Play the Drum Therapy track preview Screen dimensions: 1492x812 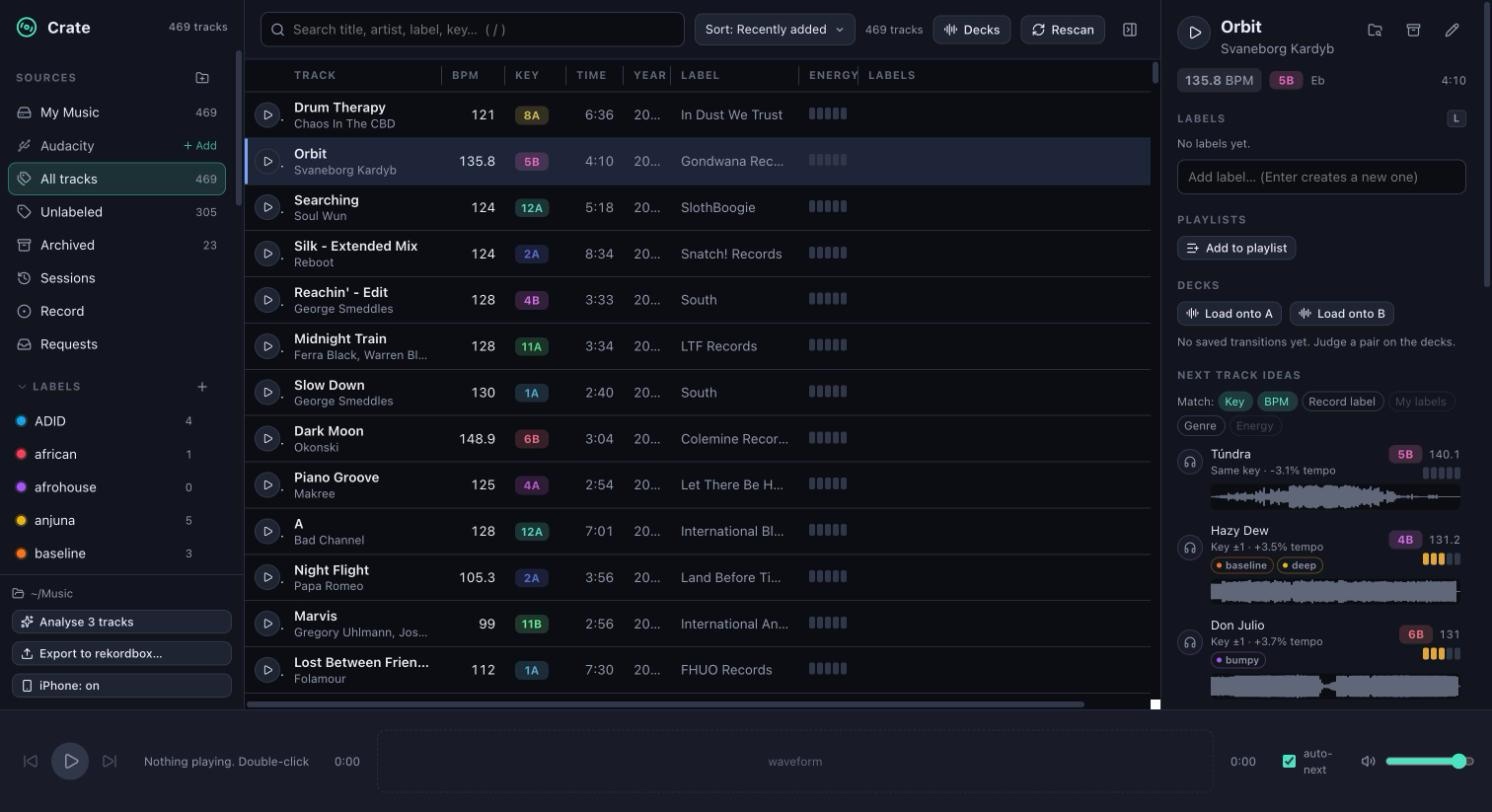tap(267, 115)
